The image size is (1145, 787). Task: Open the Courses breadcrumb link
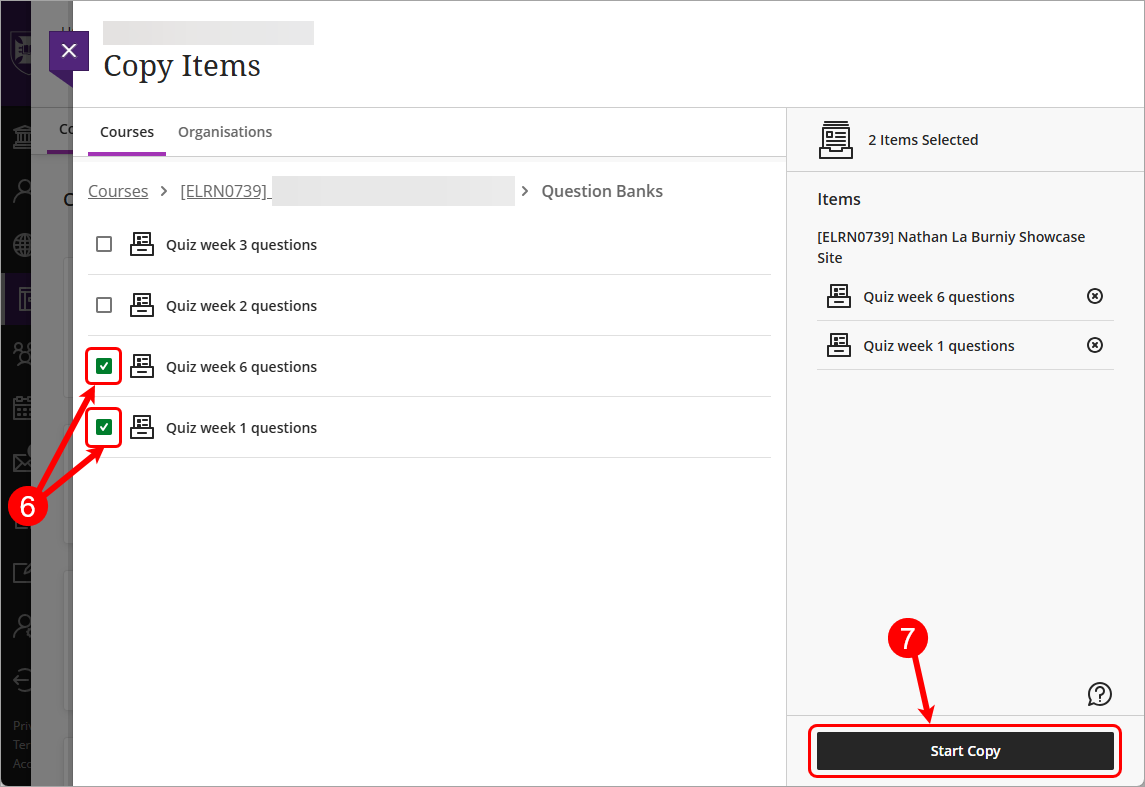pyautogui.click(x=118, y=191)
